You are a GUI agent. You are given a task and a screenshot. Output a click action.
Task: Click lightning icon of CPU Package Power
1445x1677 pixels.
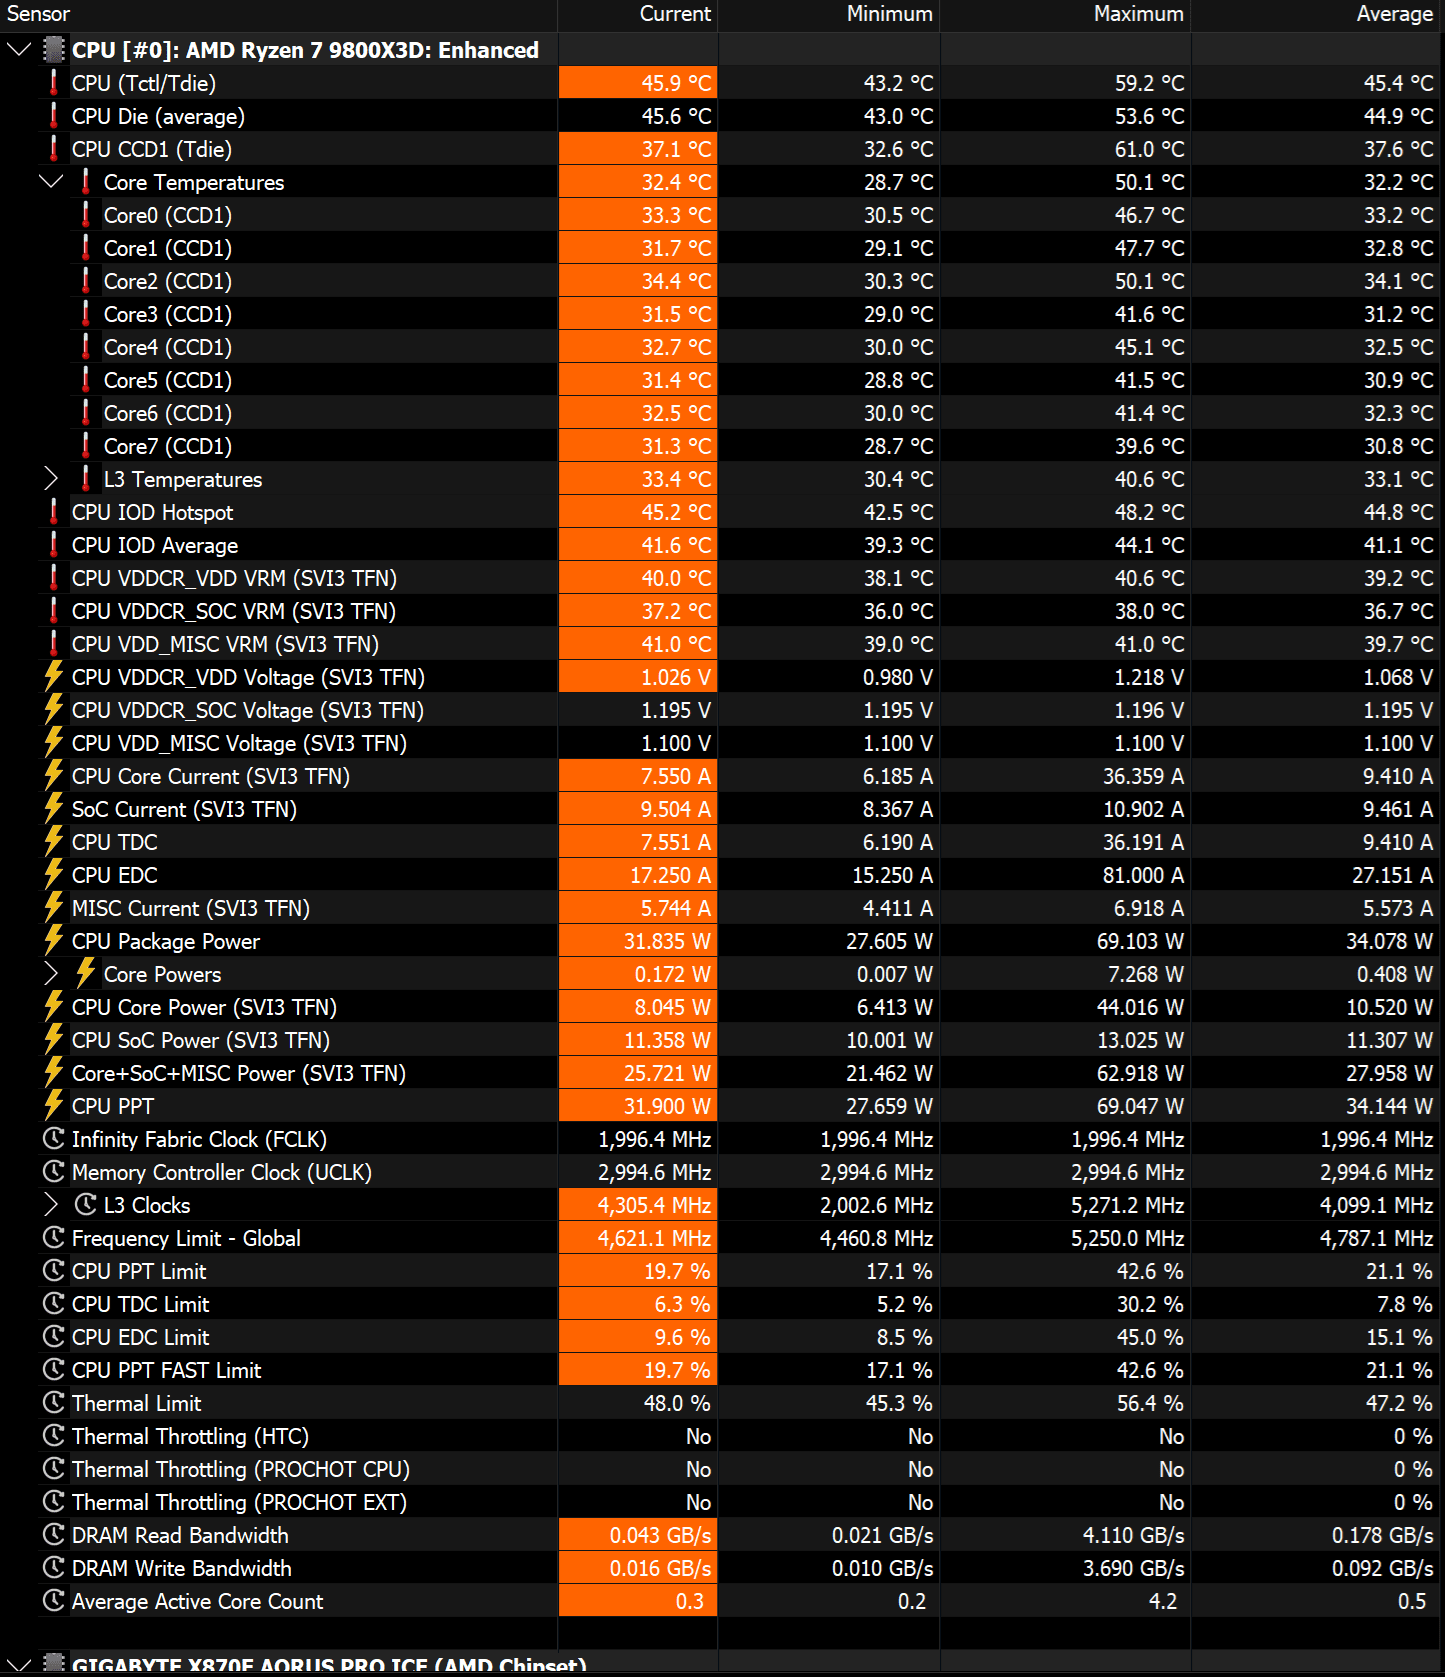click(x=54, y=941)
